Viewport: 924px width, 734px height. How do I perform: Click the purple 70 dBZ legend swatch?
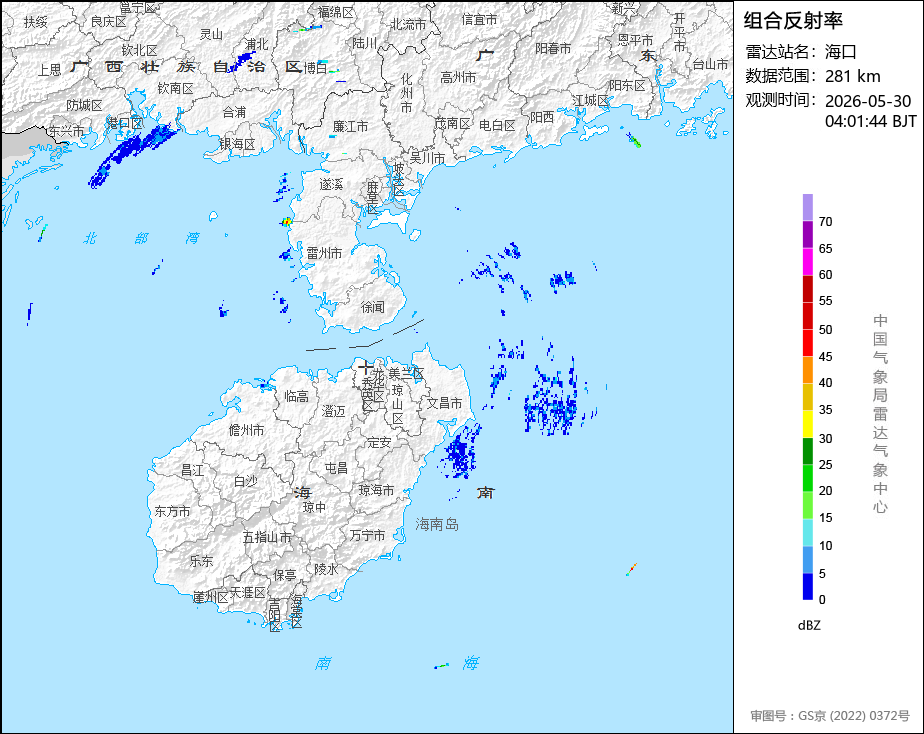click(x=807, y=207)
